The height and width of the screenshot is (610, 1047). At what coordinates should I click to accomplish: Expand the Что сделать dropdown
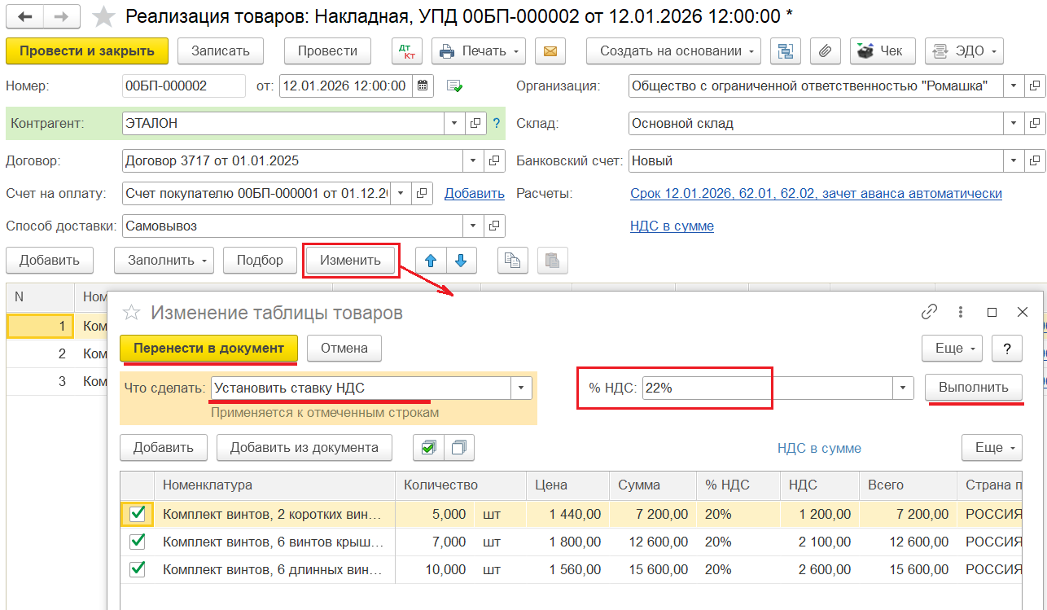click(x=521, y=388)
